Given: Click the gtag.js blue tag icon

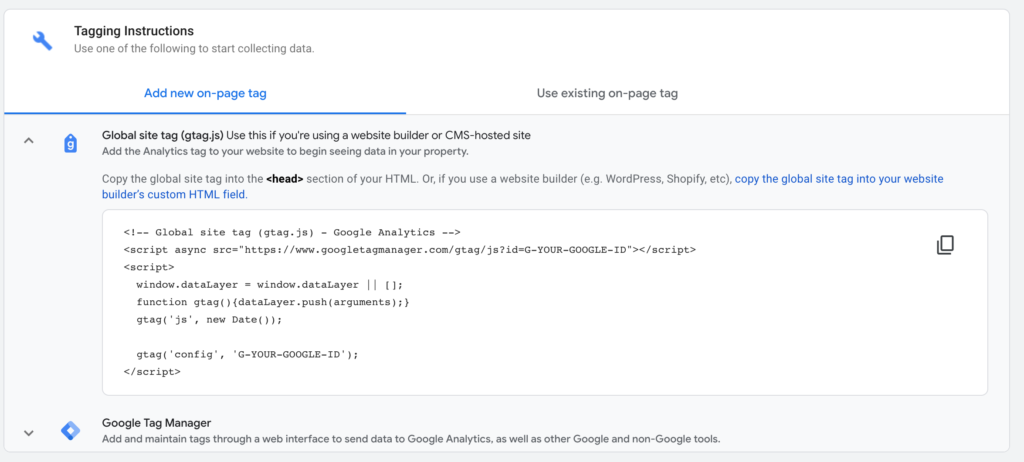Looking at the screenshot, I should pos(71,144).
